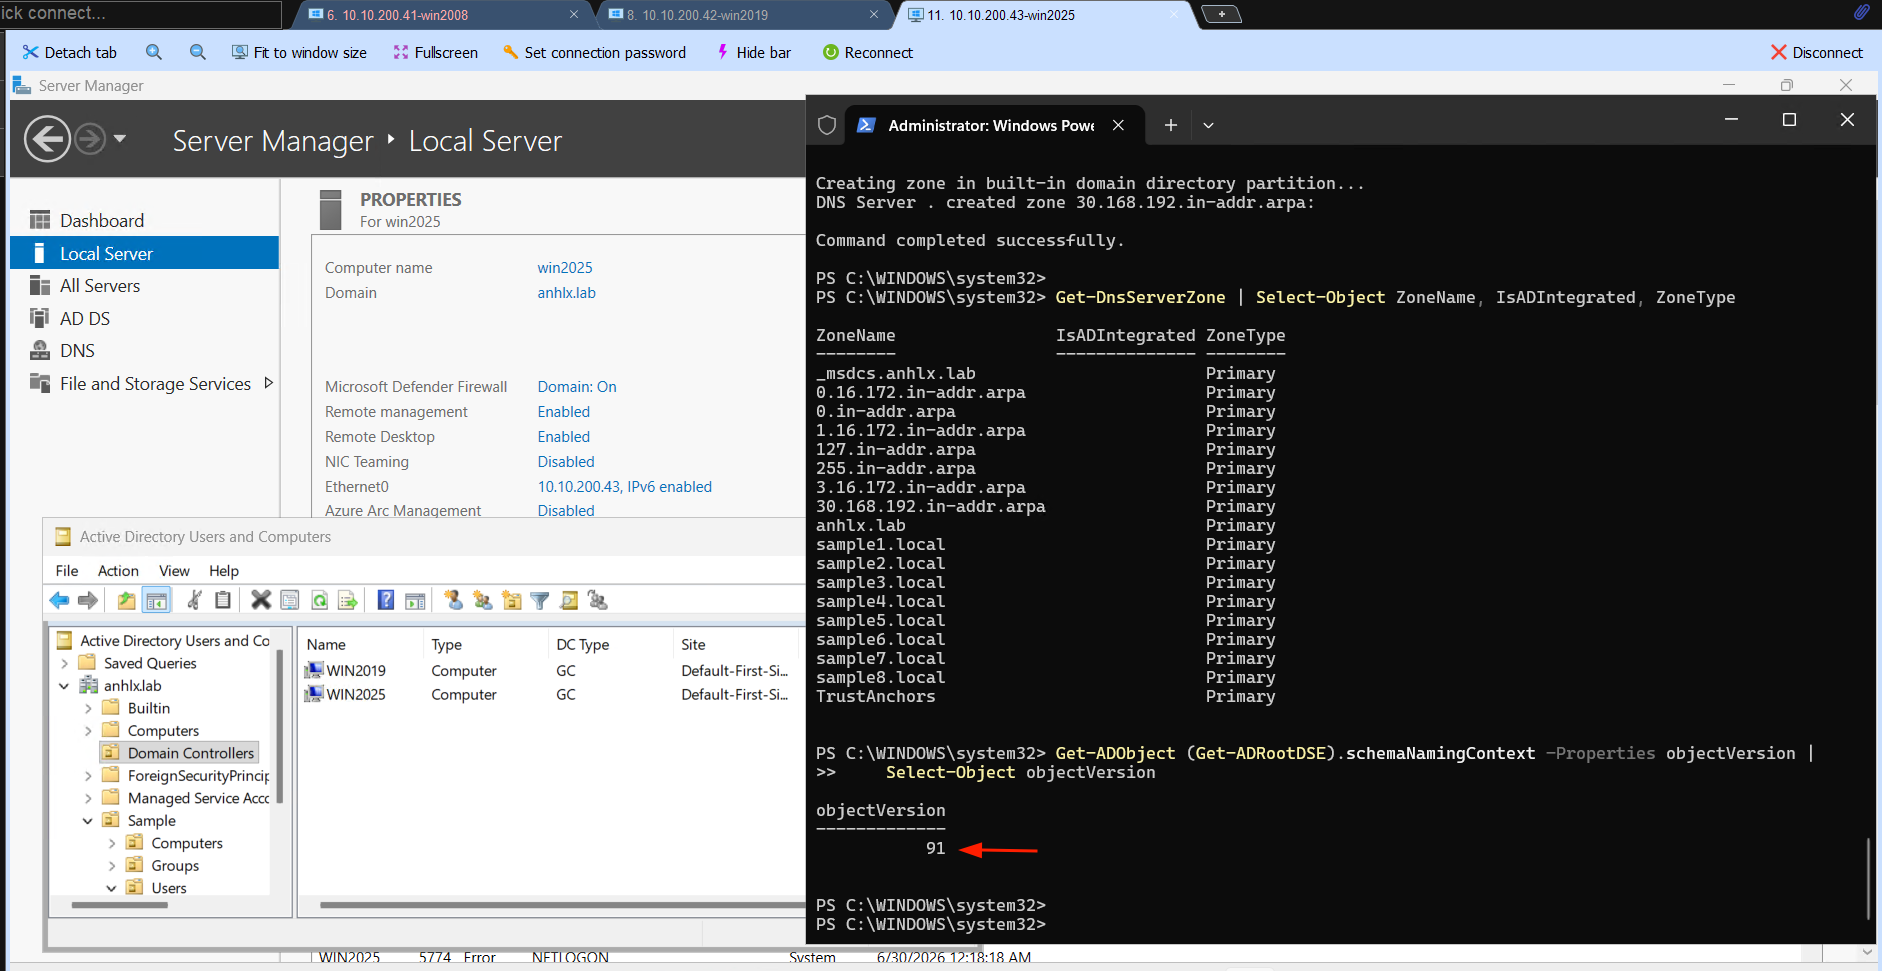Click the Delete X icon

(x=261, y=600)
